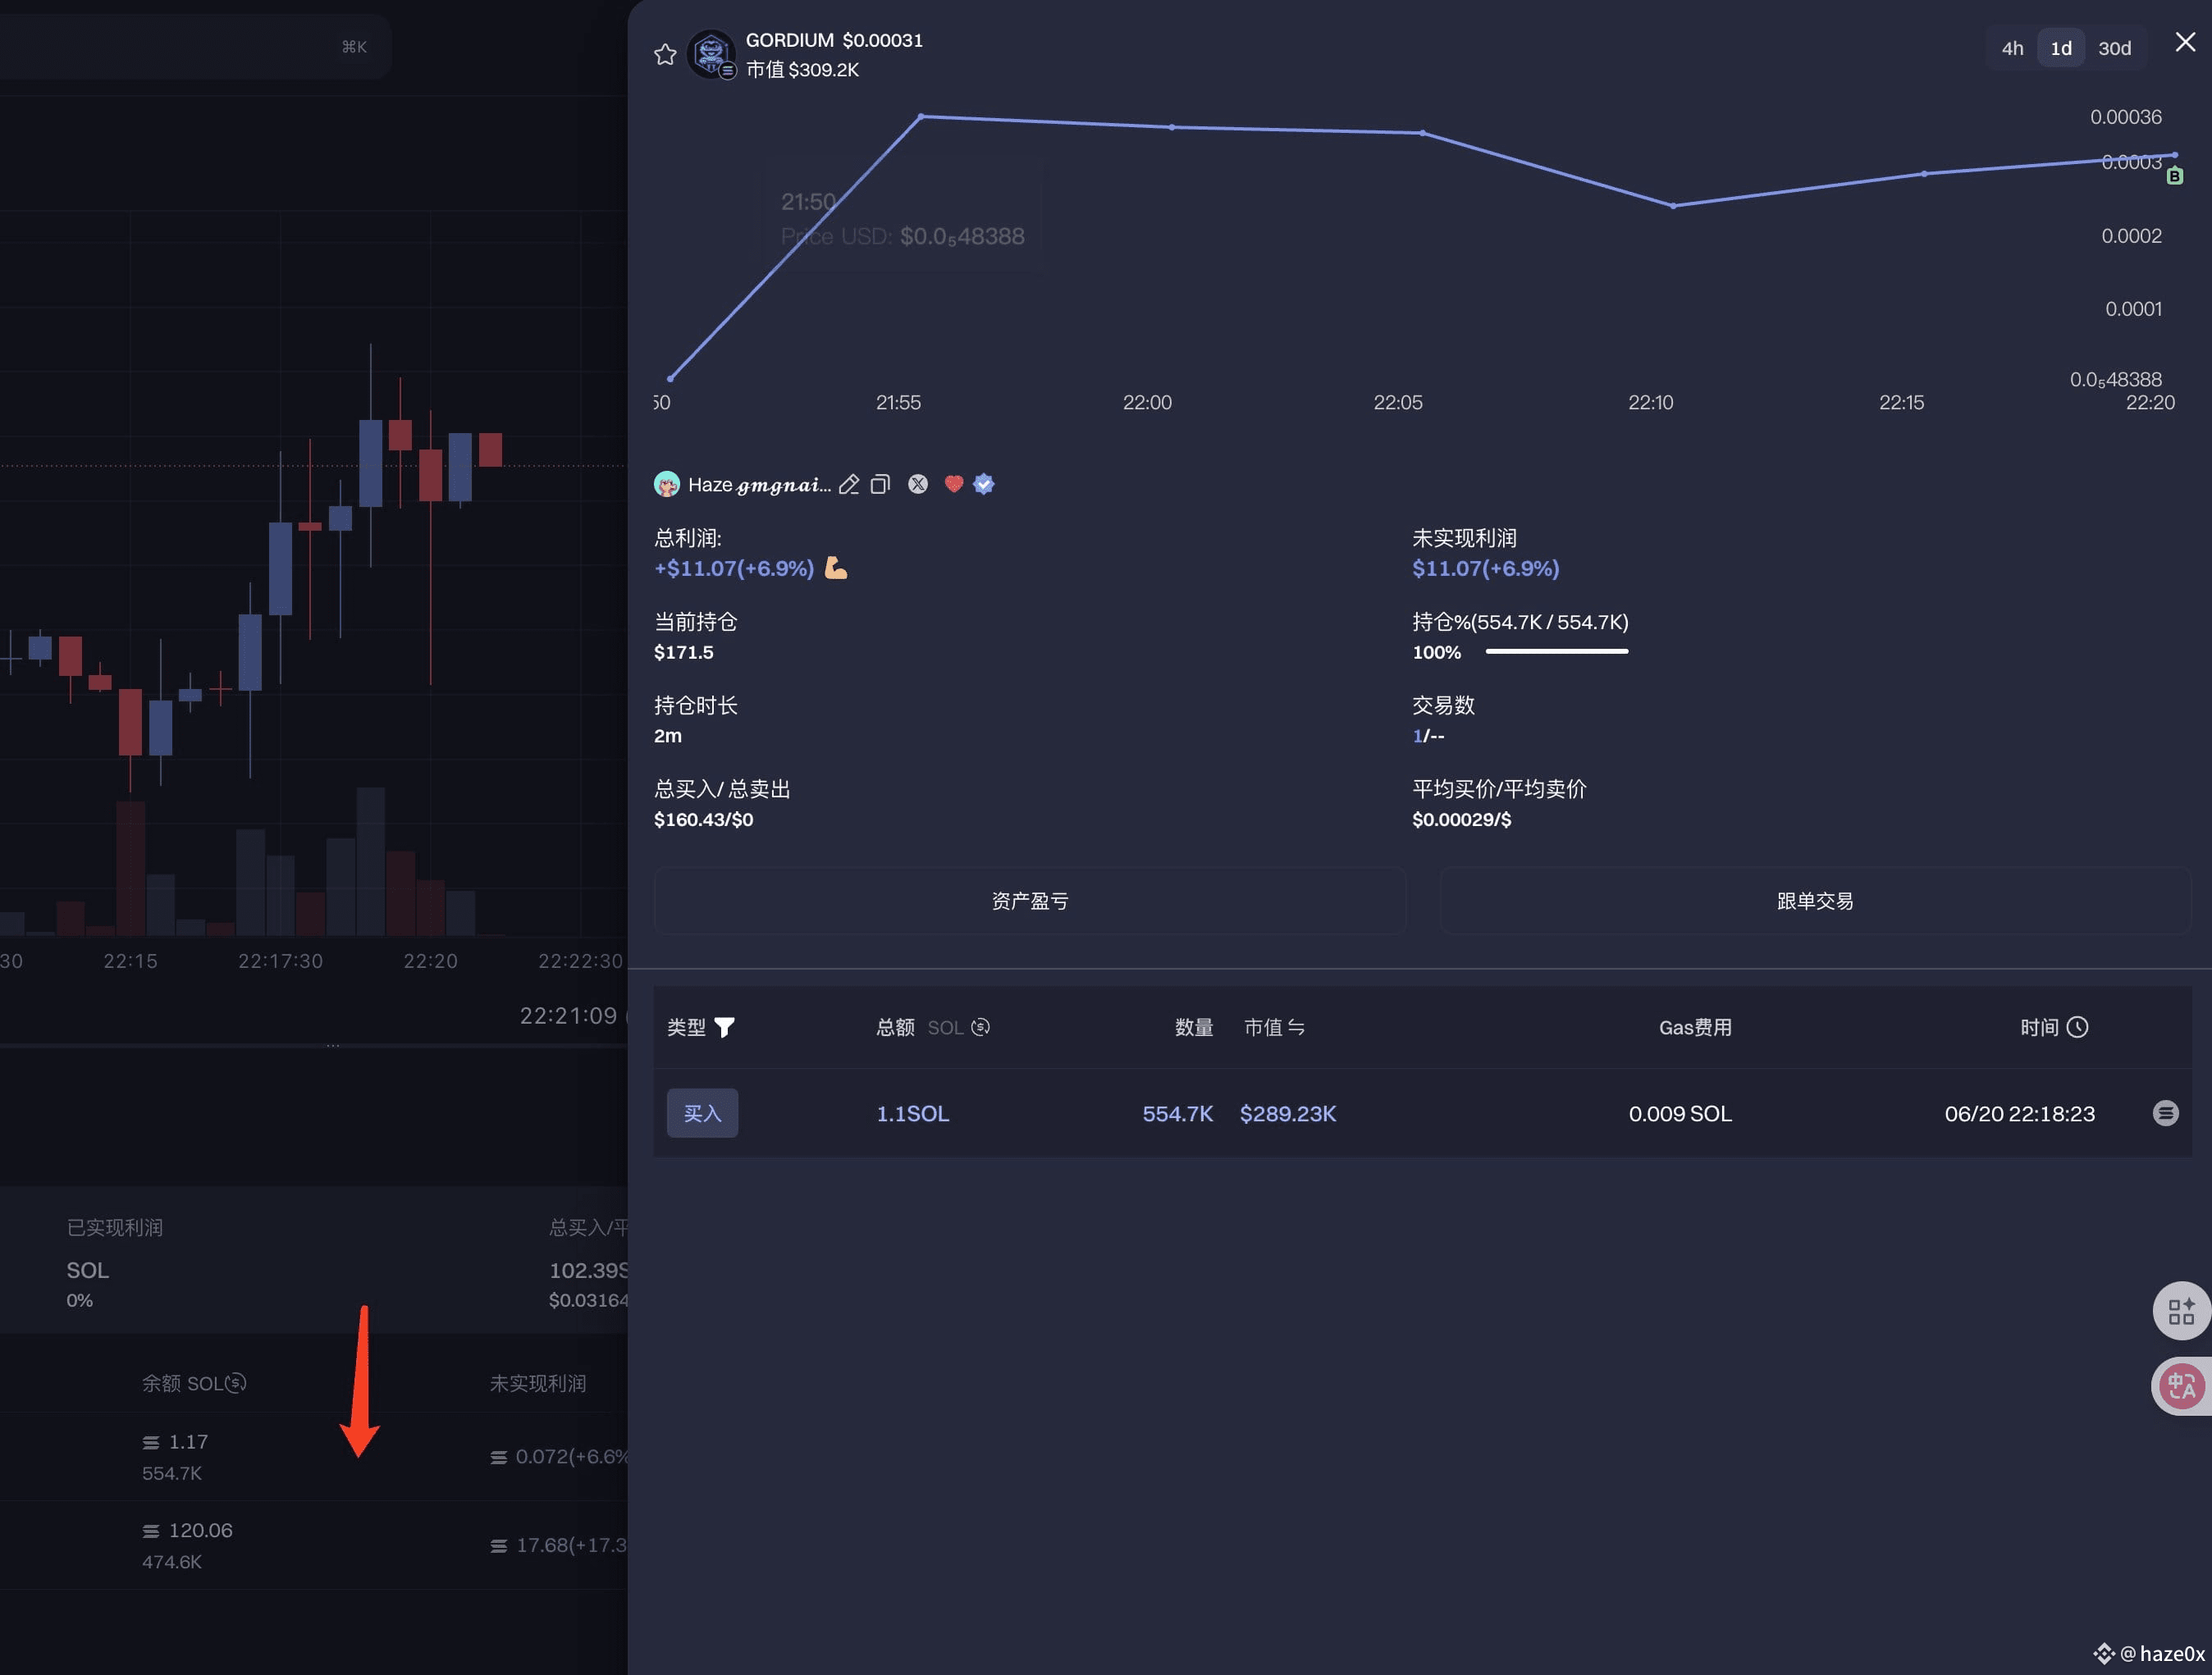Click the $171.5 current holding value
The height and width of the screenshot is (1675, 2212).
coord(683,653)
